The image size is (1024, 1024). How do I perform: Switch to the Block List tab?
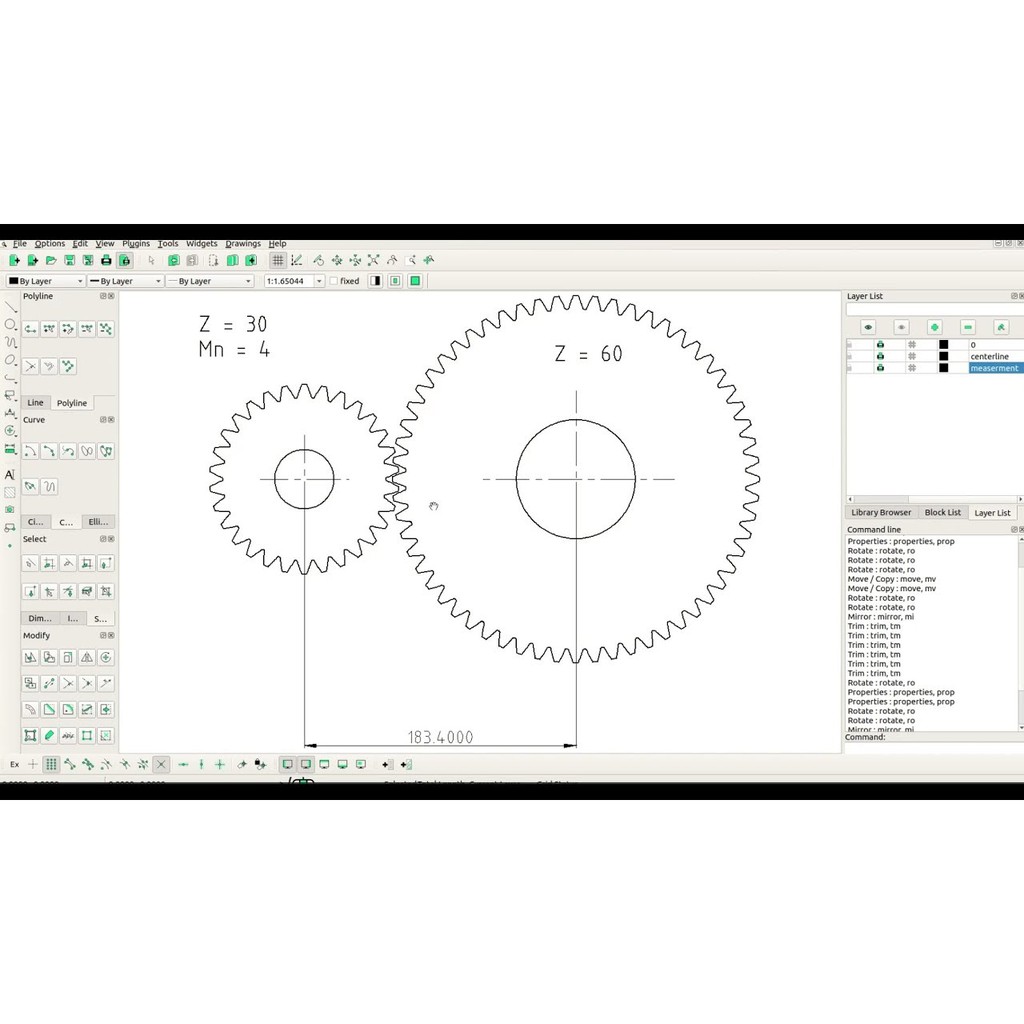coord(942,513)
